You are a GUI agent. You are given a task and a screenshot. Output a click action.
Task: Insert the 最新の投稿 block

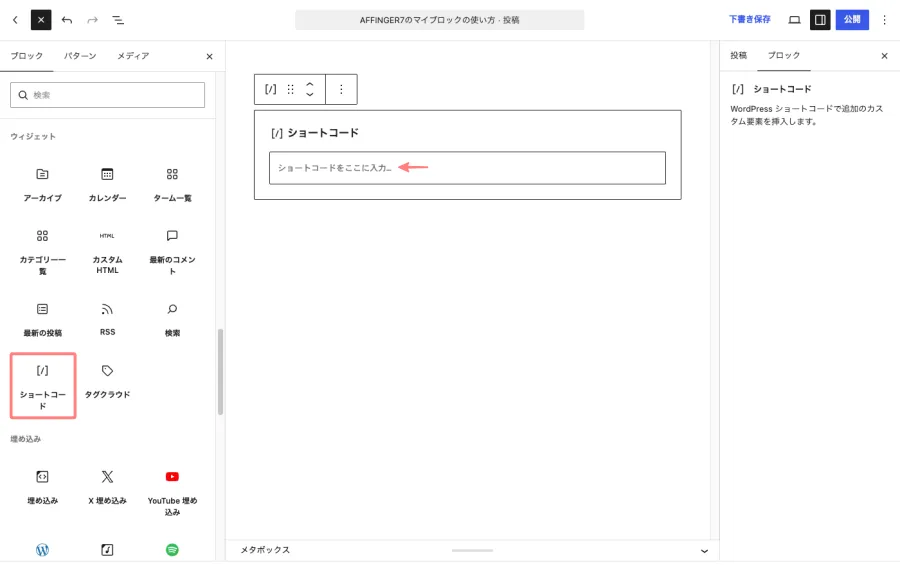point(42,319)
